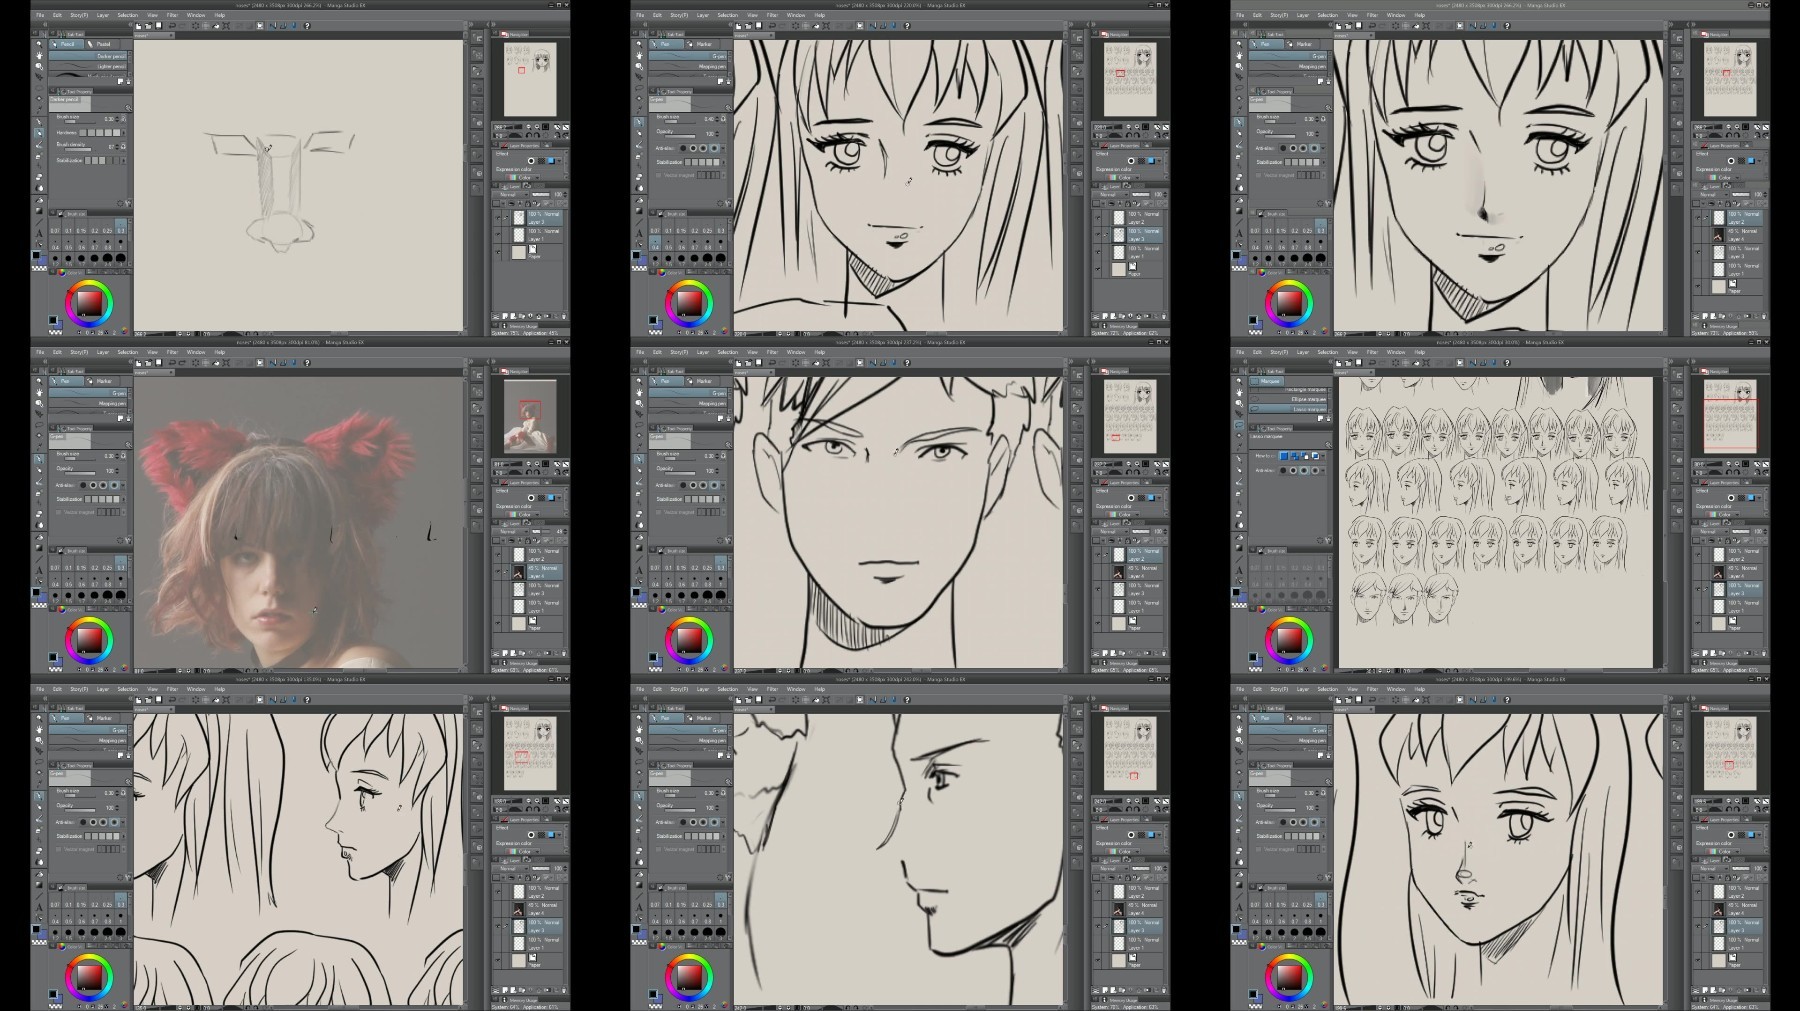Click the New file icon in the nose-sketch window toolbar
Image resolution: width=1800 pixels, height=1011 pixels.
[x=138, y=26]
